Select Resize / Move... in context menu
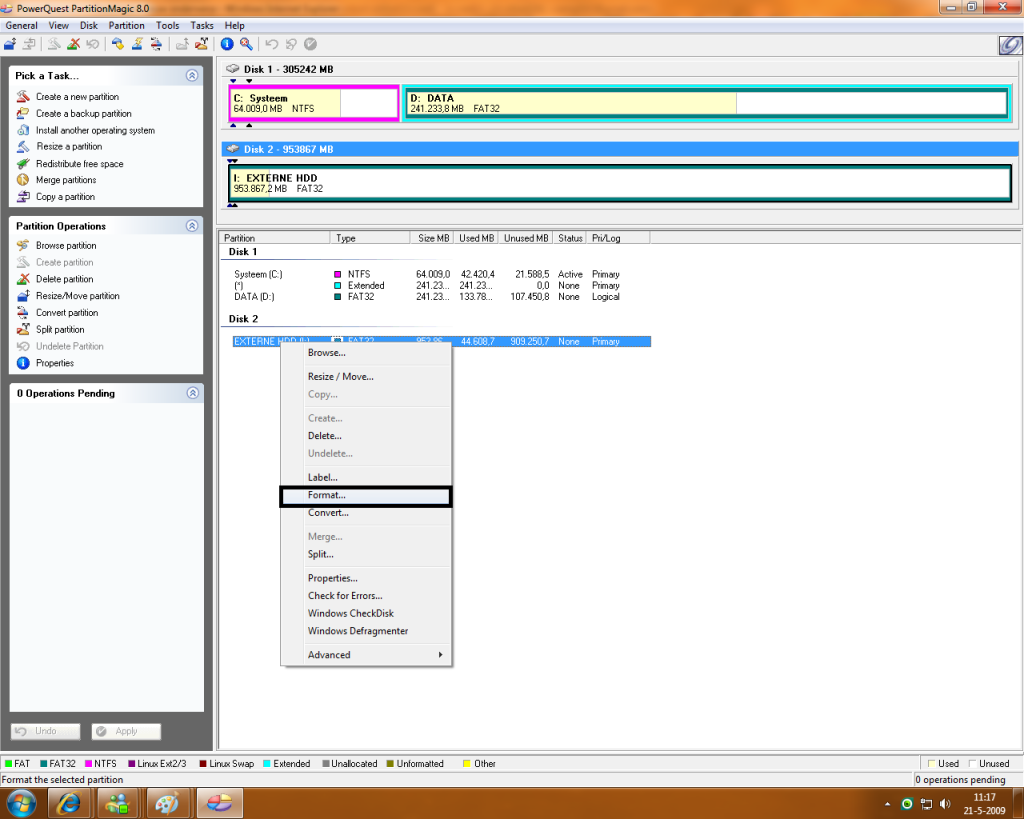 click(x=366, y=377)
